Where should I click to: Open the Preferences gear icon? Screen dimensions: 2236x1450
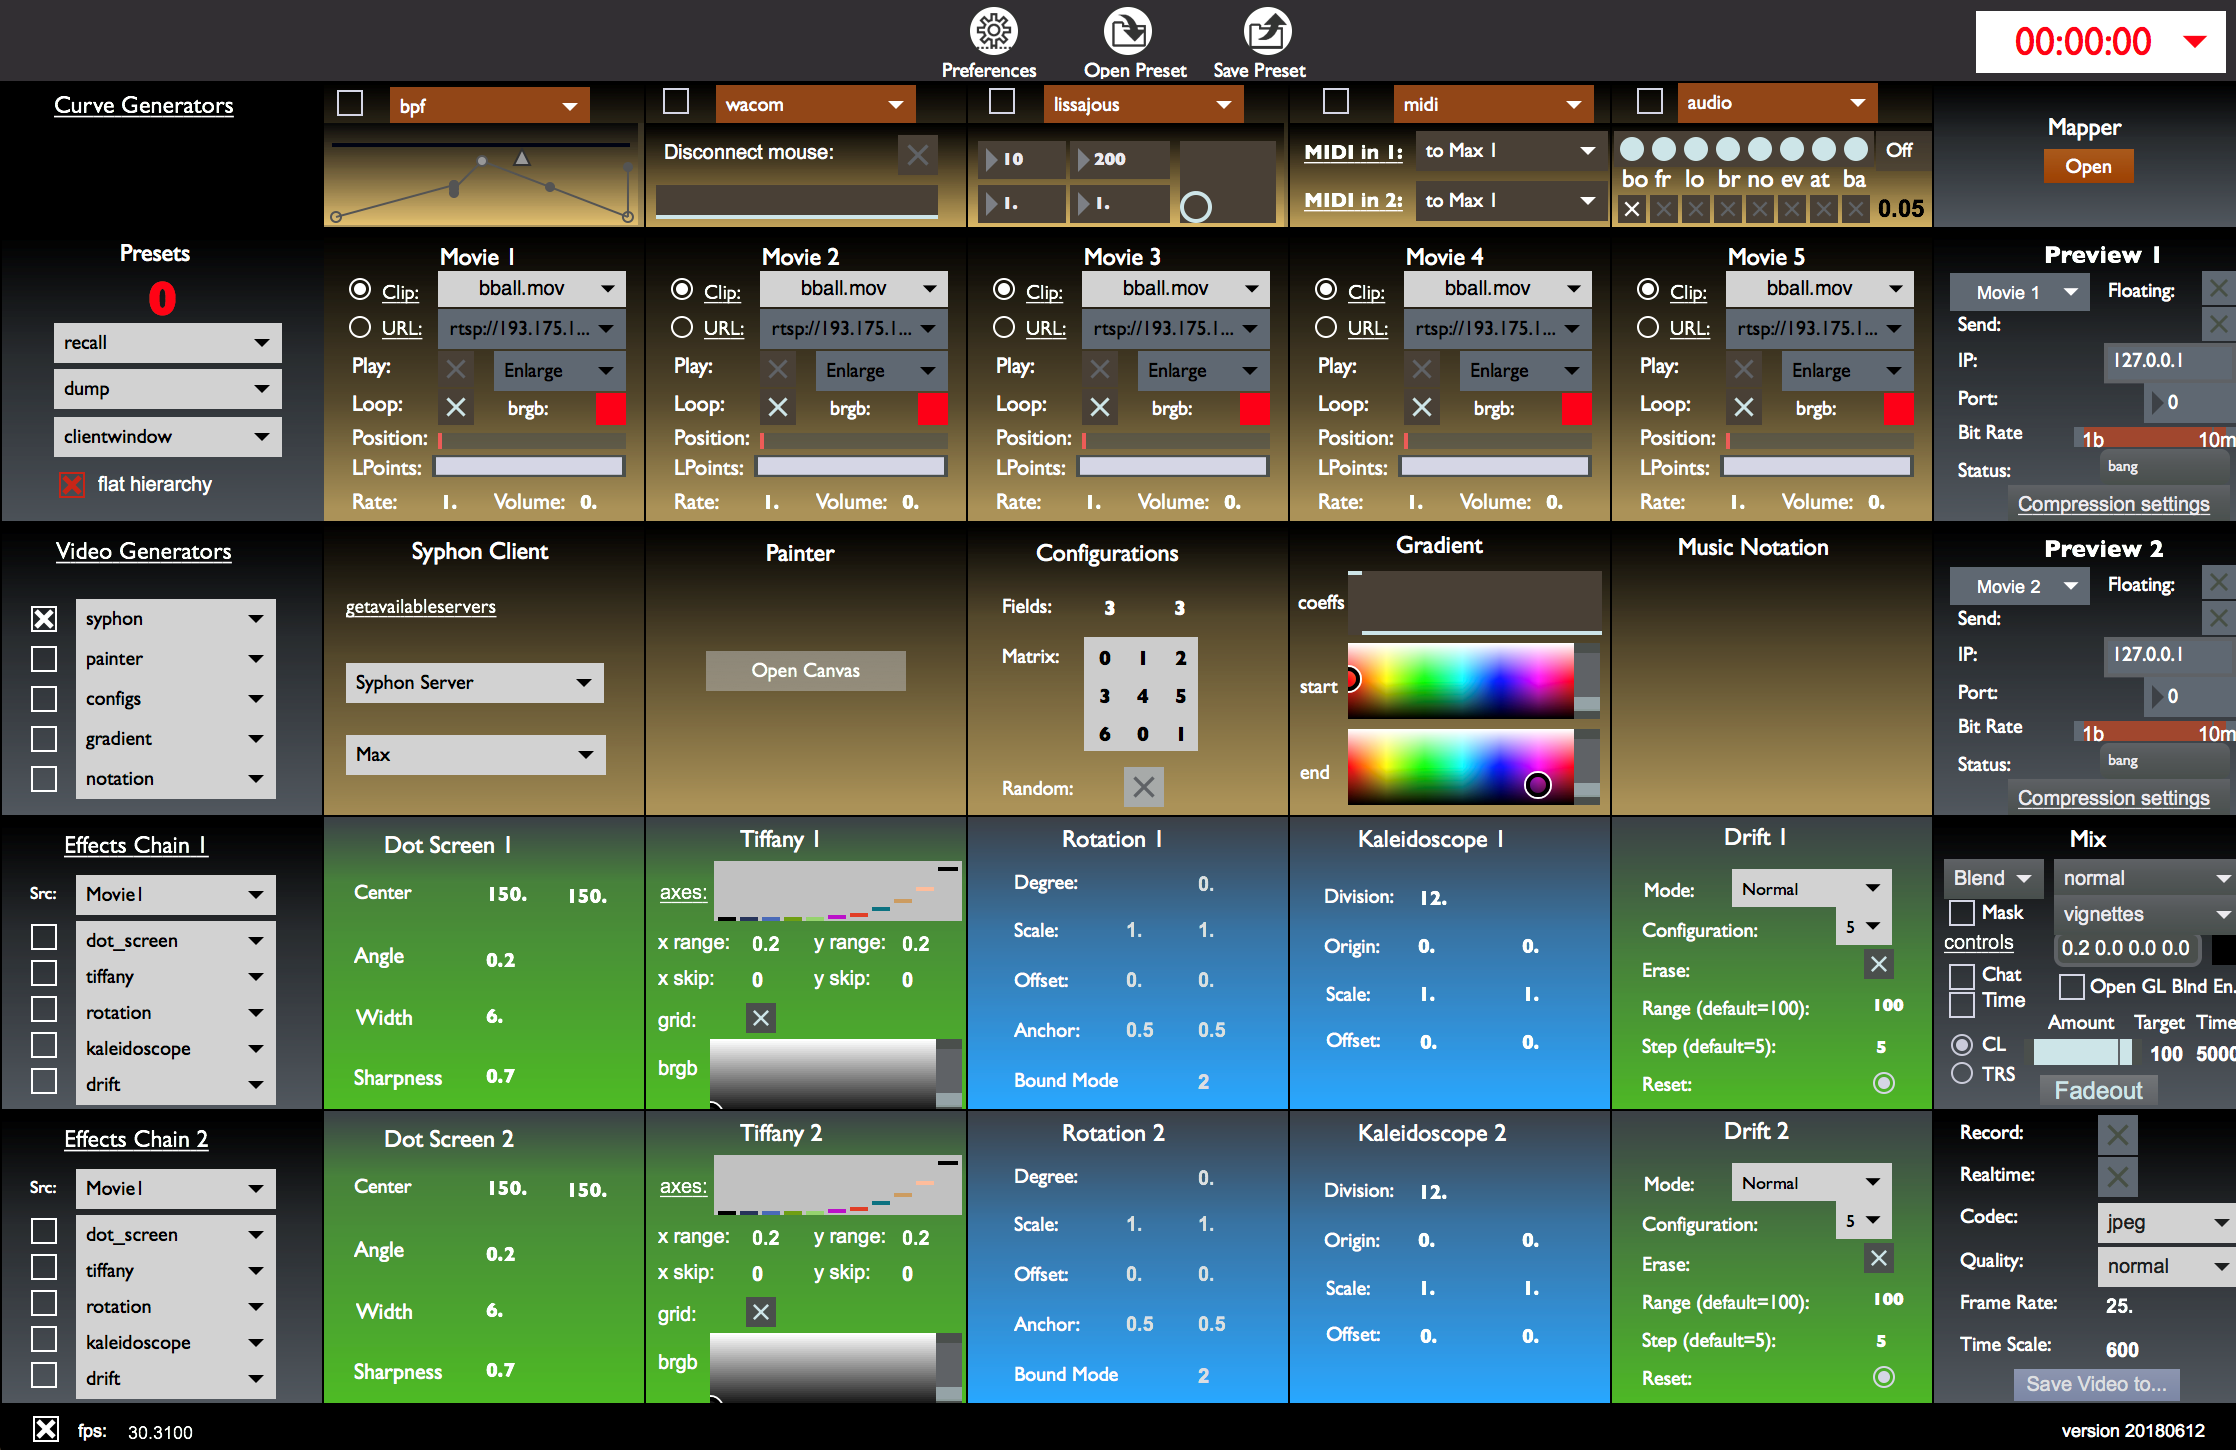(993, 33)
